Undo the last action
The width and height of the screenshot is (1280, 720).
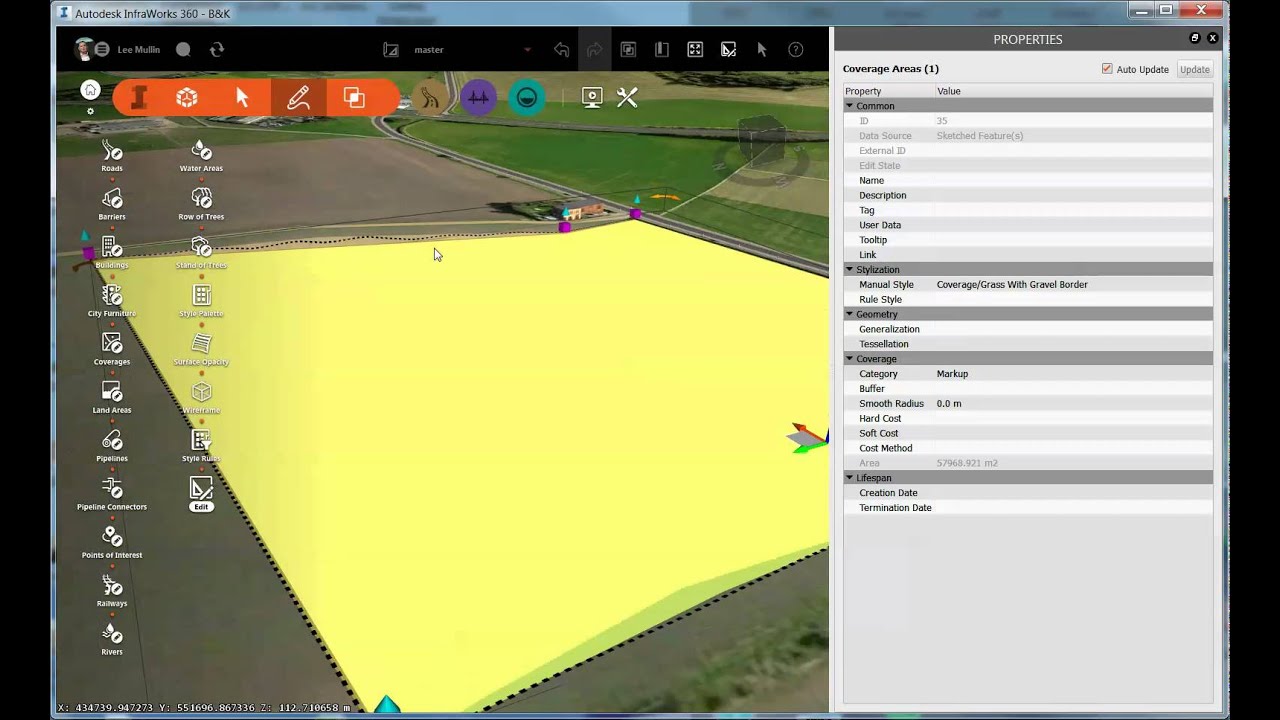(x=561, y=49)
